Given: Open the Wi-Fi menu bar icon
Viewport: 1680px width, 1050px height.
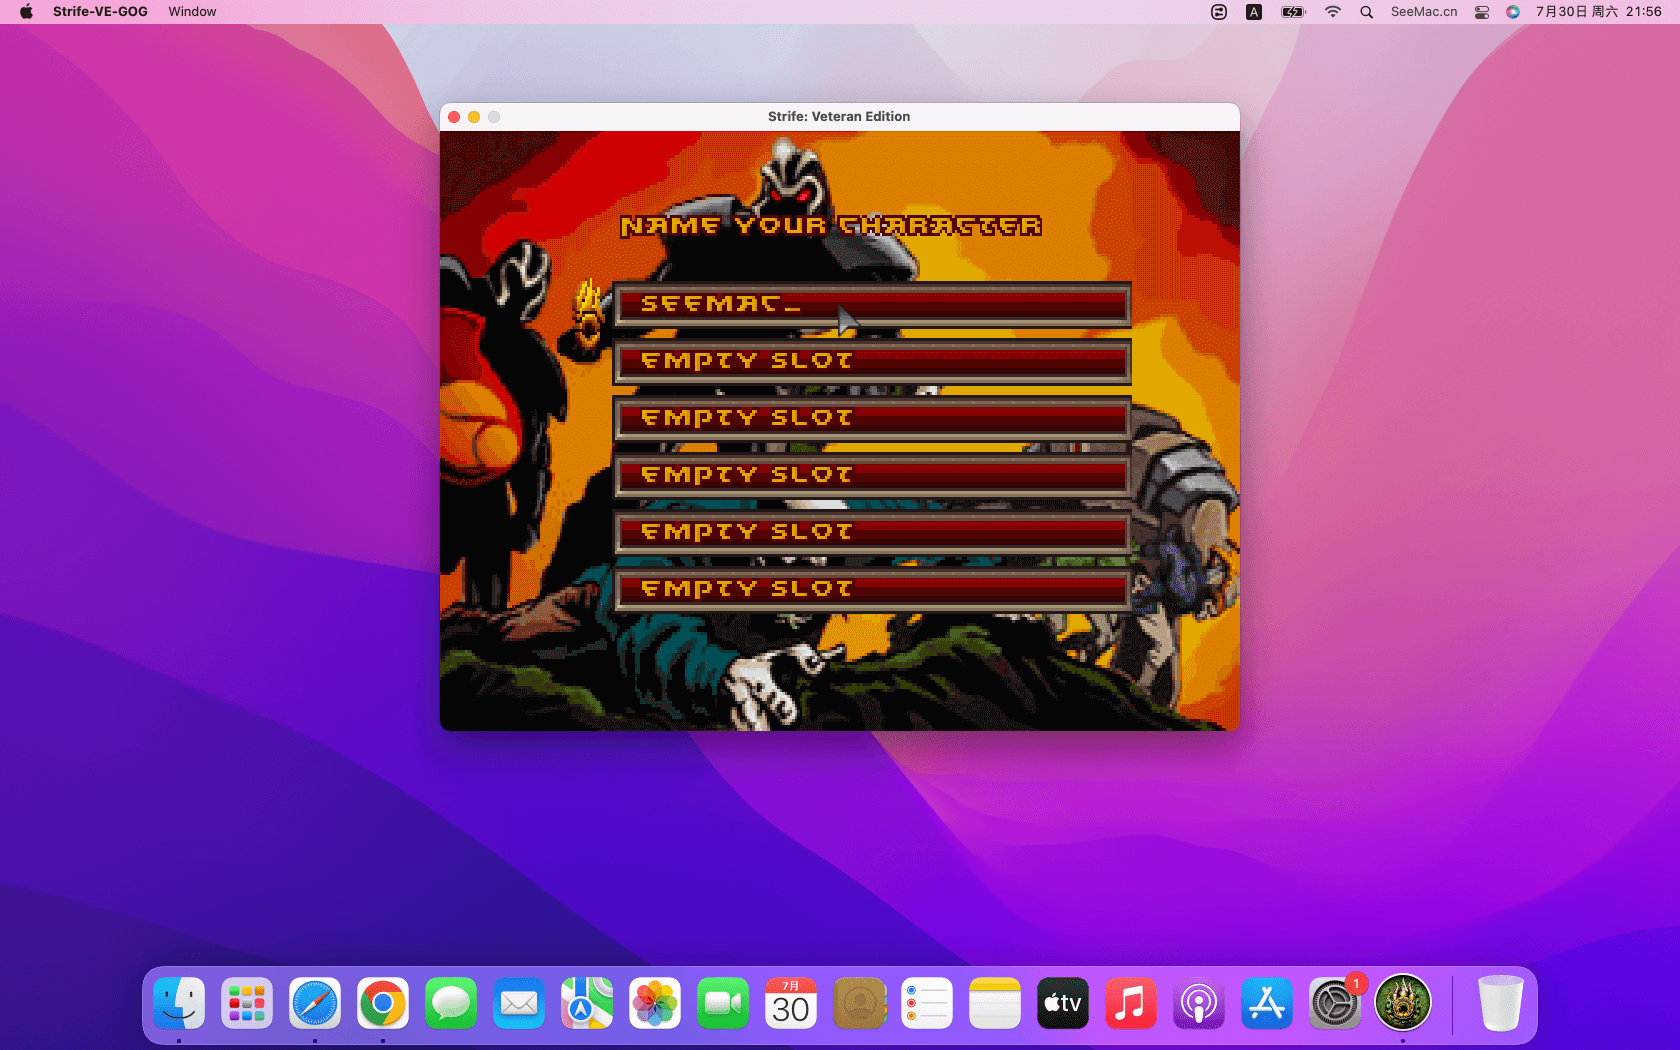Looking at the screenshot, I should [1333, 12].
